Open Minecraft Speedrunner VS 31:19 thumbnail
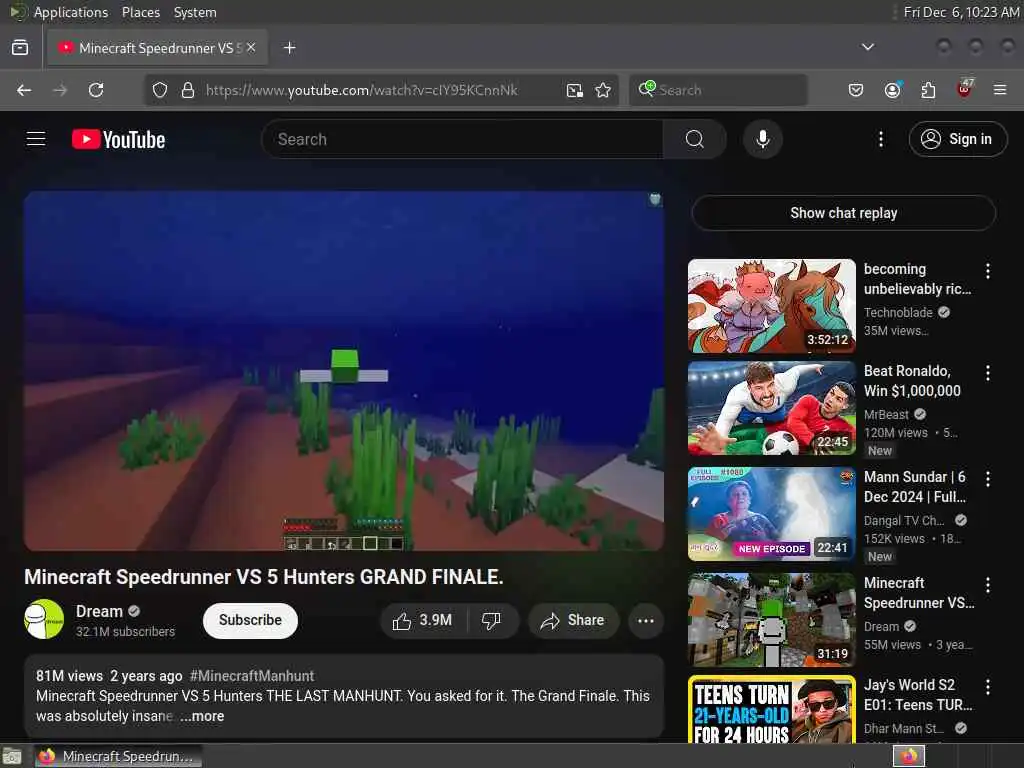The image size is (1024, 768). (771, 620)
